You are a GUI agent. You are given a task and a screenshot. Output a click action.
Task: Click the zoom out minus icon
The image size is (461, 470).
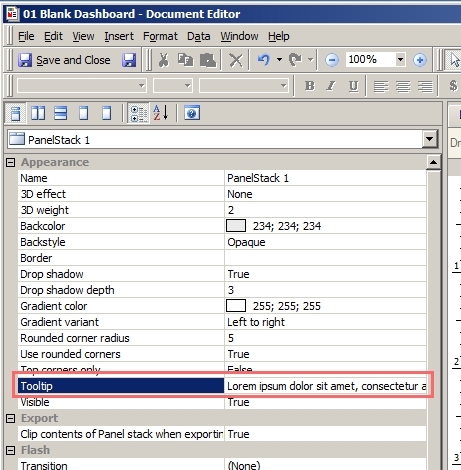(x=332, y=60)
